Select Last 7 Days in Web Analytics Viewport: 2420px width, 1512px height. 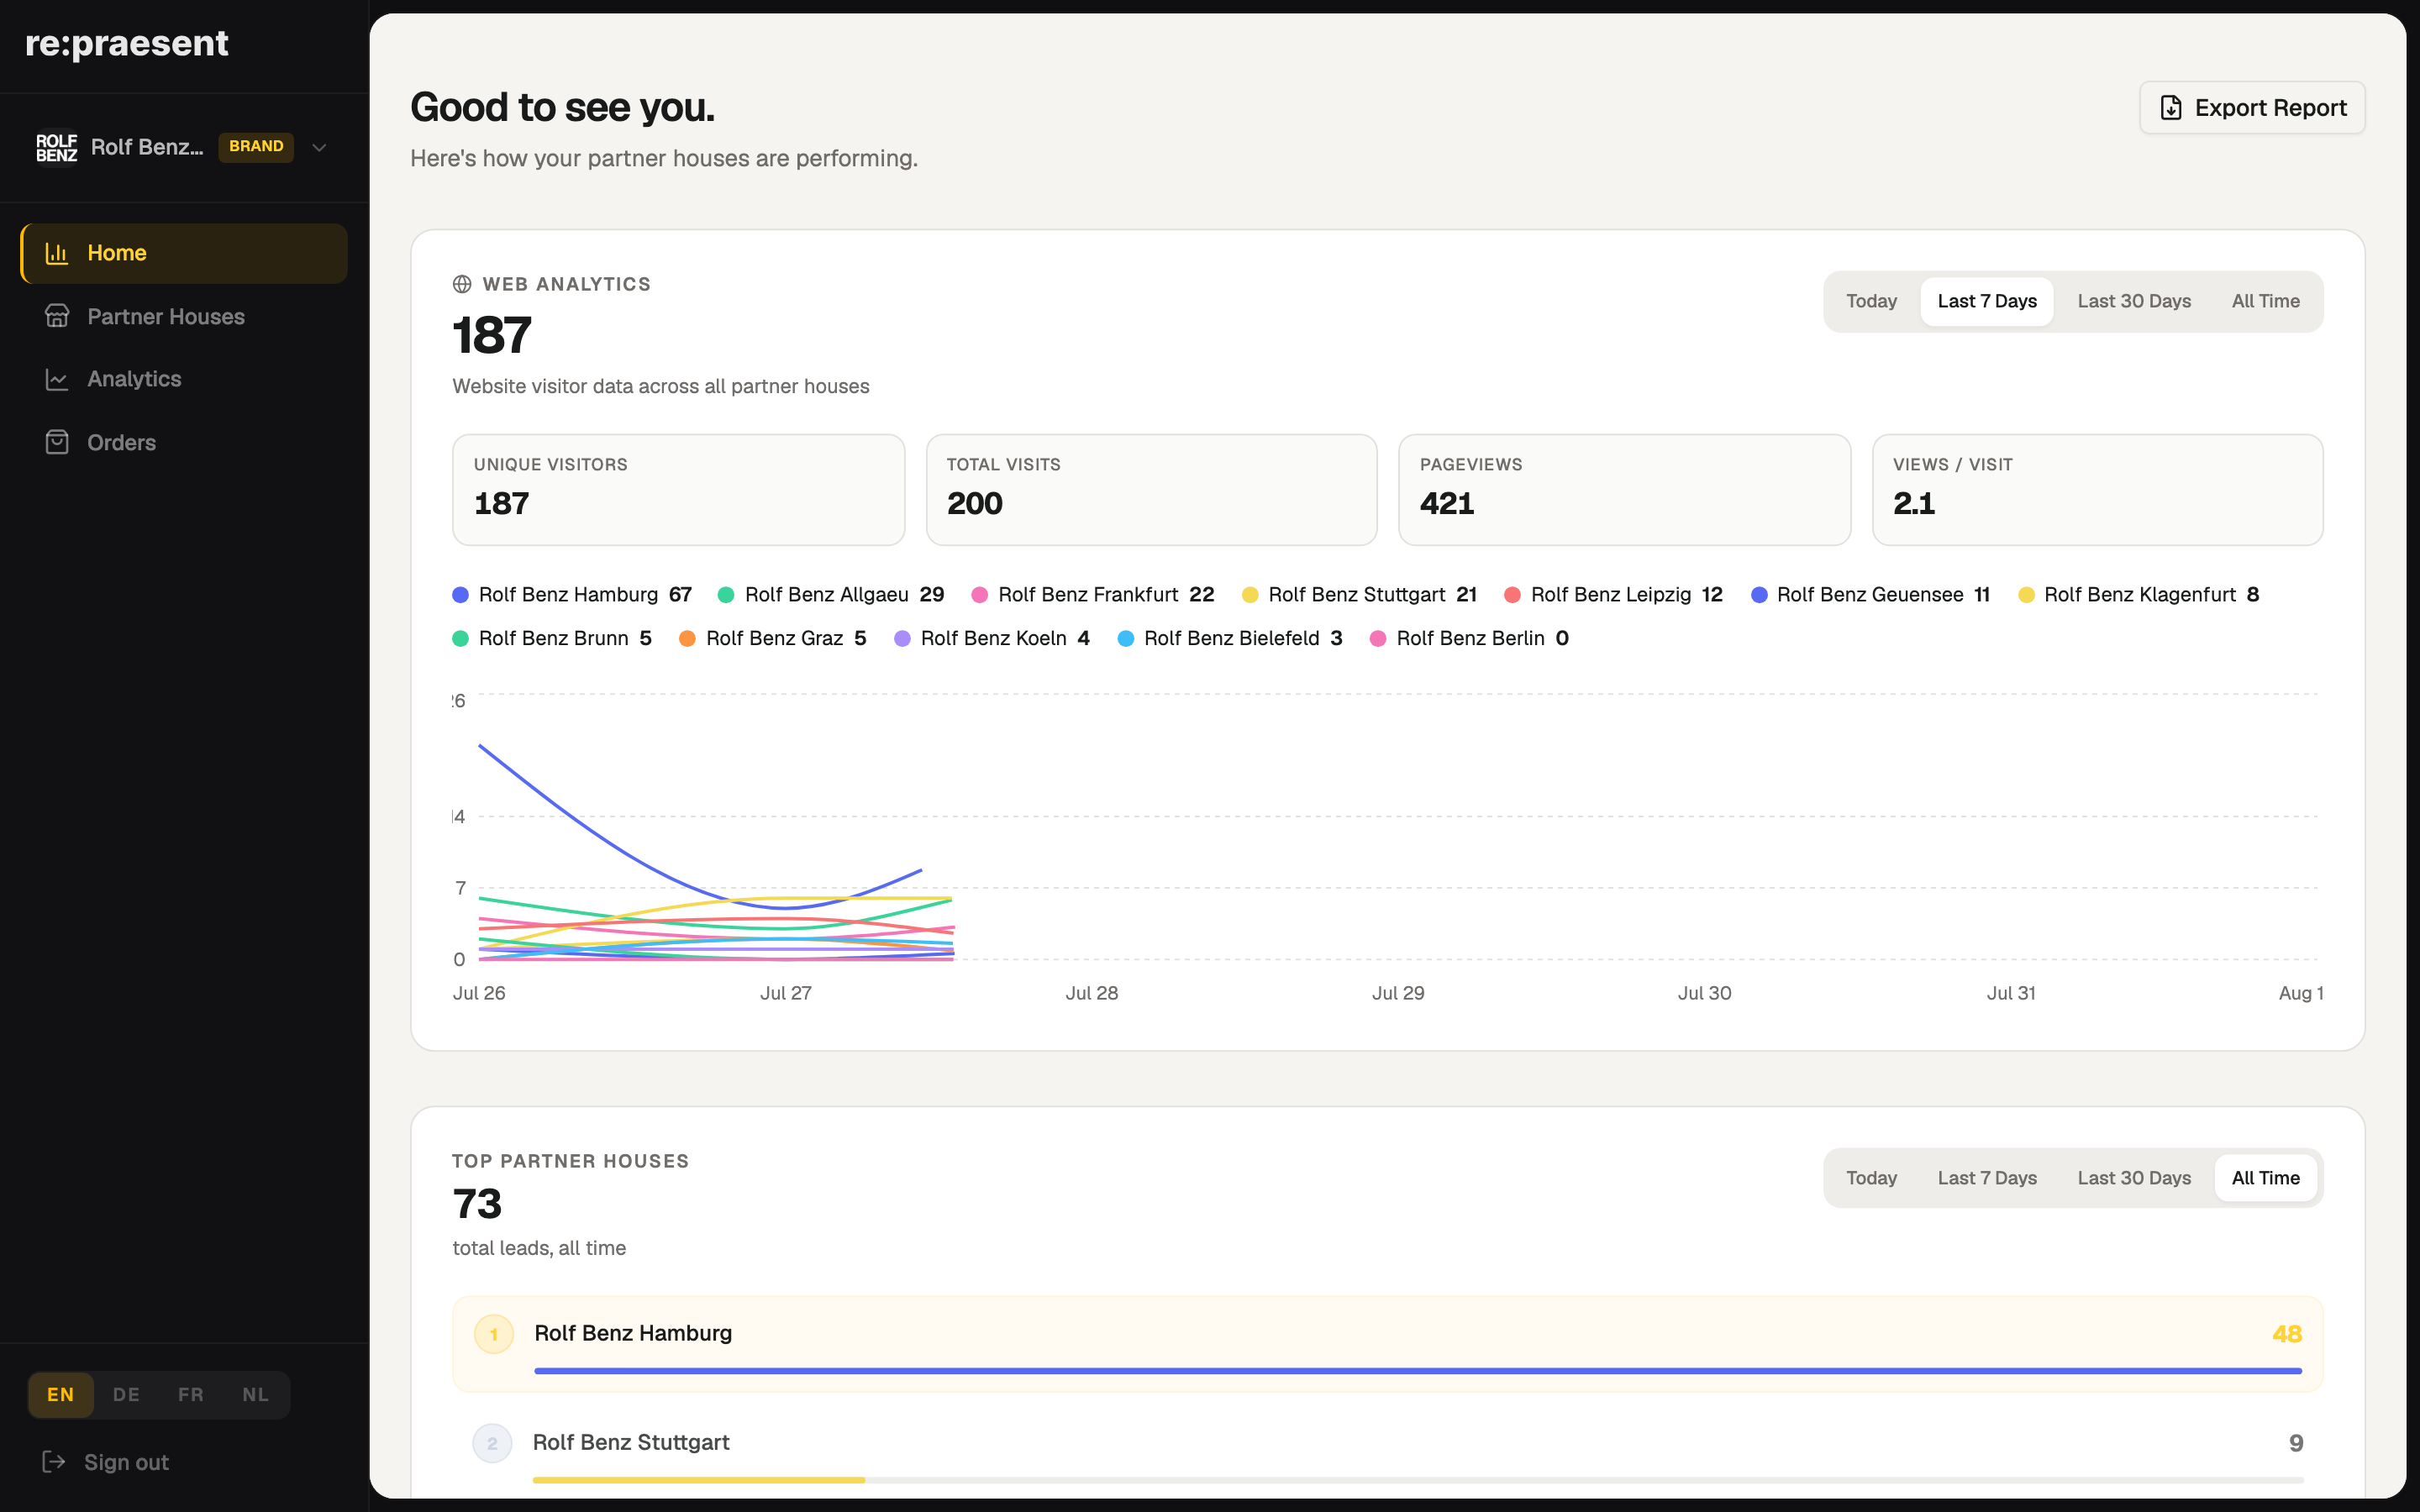(x=1986, y=301)
